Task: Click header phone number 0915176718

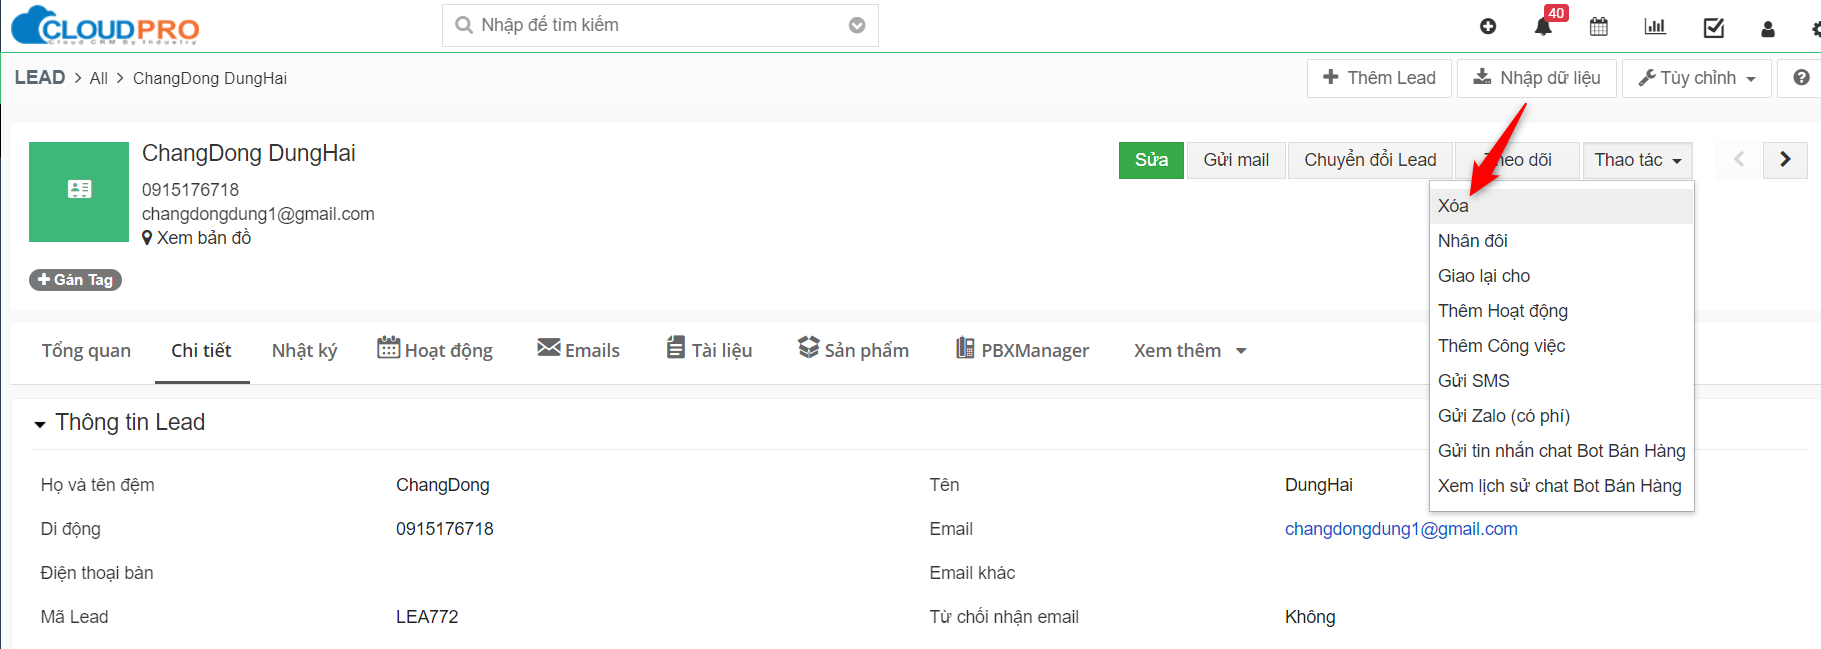Action: (x=190, y=190)
